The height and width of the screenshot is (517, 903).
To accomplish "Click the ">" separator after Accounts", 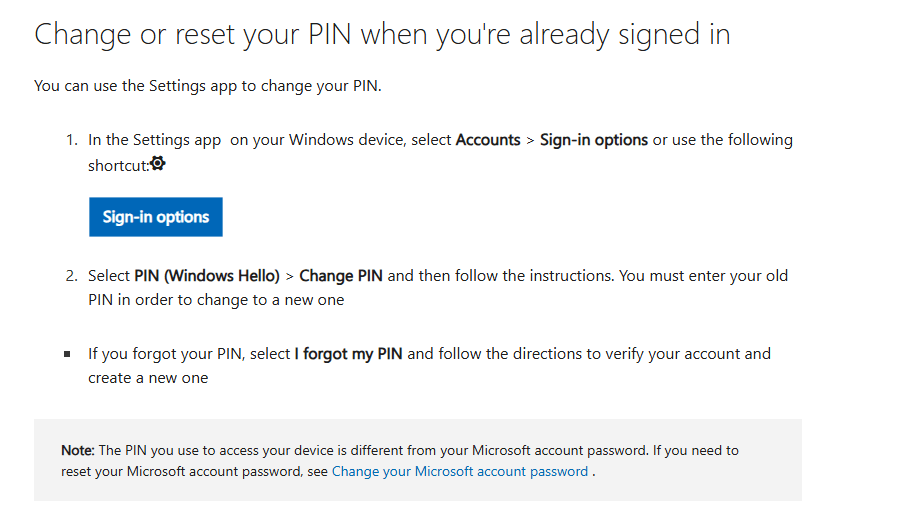I will coord(530,140).
